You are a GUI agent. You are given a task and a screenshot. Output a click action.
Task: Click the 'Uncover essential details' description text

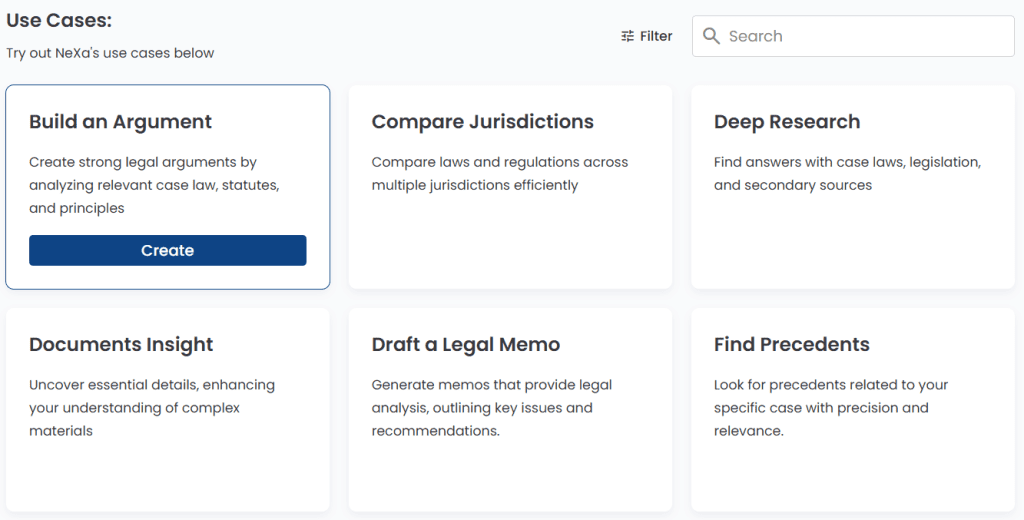pos(152,408)
